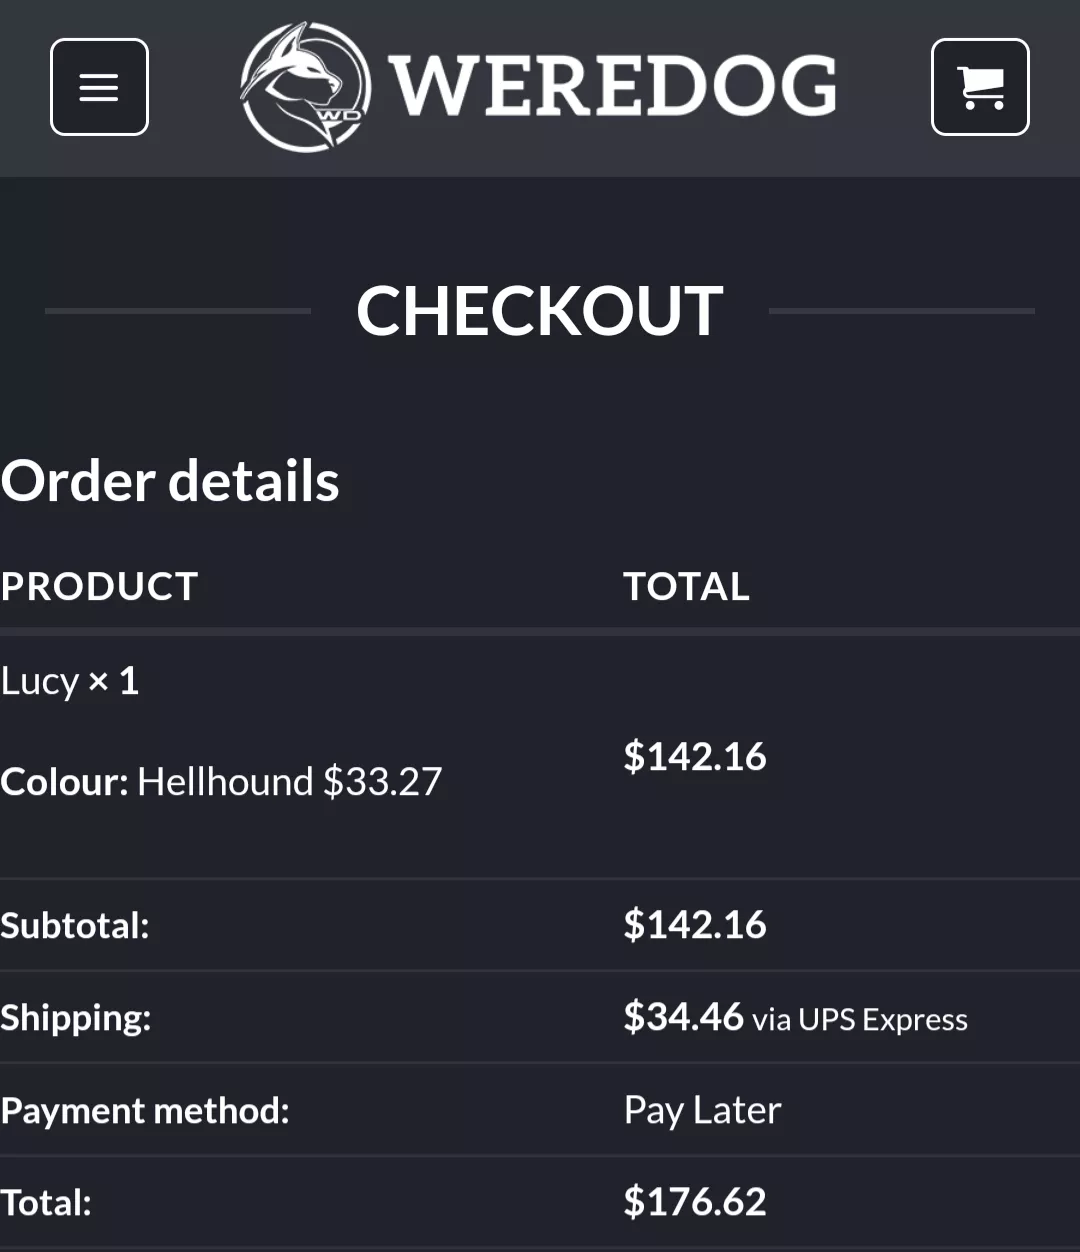The width and height of the screenshot is (1080, 1252).
Task: Open the hamburger navigation menu
Action: 99,86
